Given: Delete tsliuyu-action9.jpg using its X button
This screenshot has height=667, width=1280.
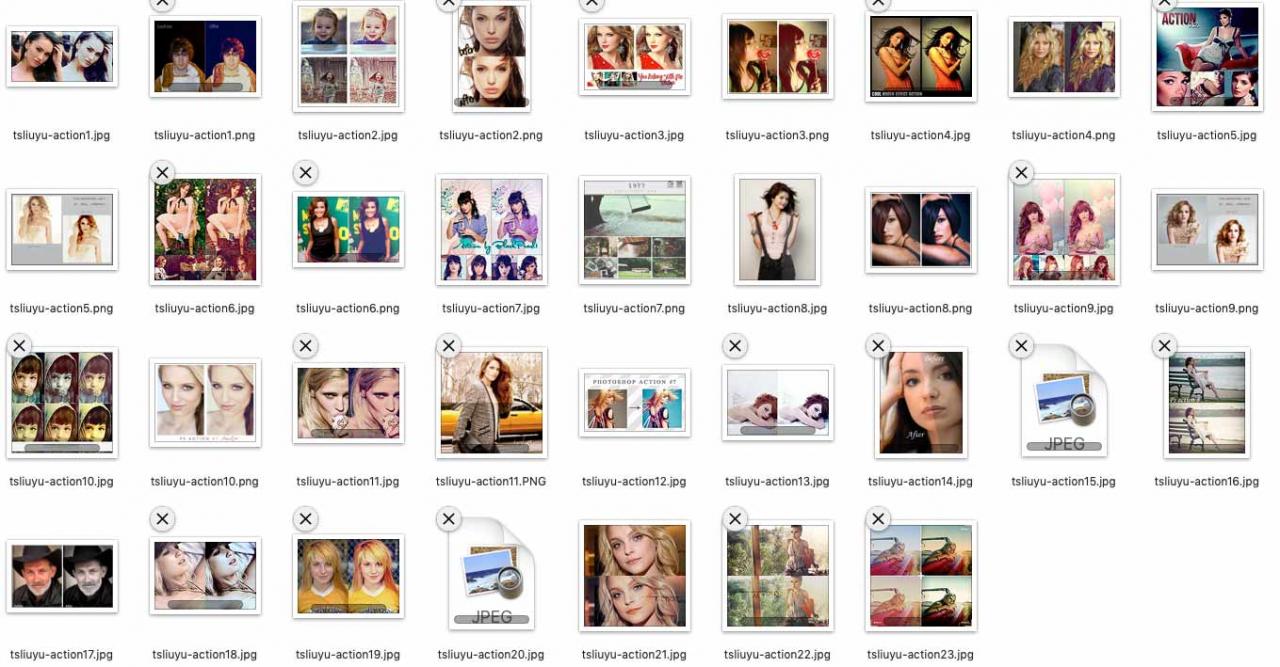Looking at the screenshot, I should 1021,173.
